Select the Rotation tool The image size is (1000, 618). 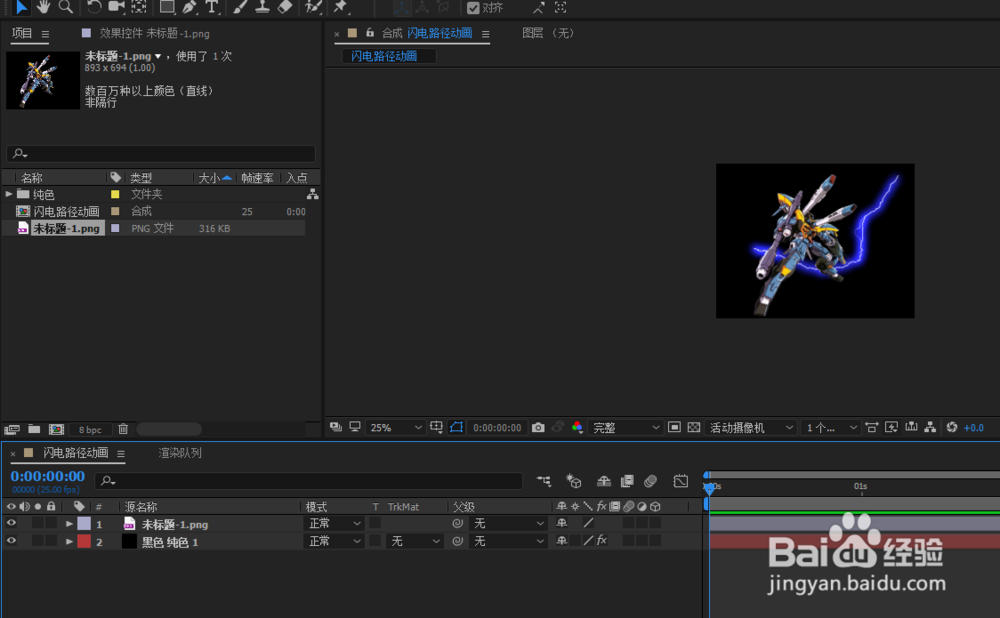[94, 7]
